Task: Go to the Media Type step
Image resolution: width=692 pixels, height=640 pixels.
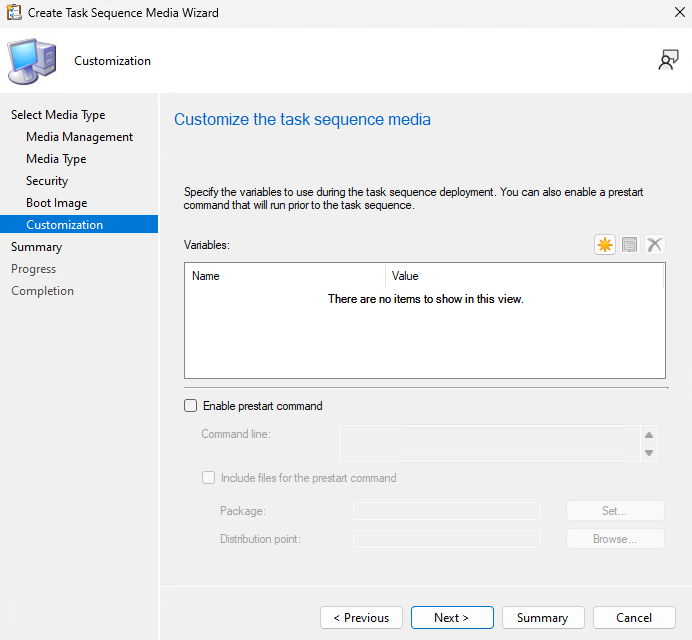Action: coord(56,159)
